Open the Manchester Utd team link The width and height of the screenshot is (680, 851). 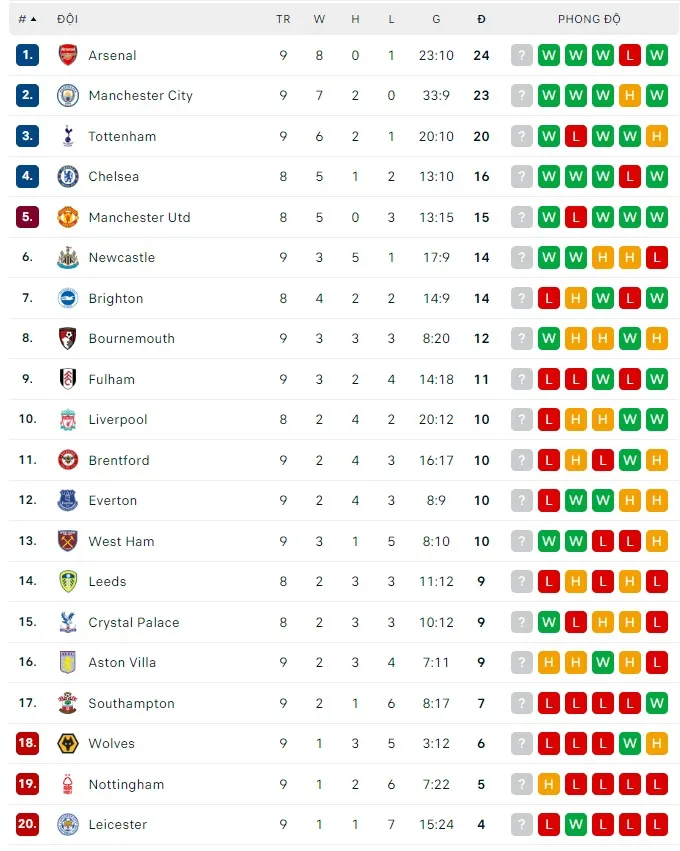(x=139, y=217)
